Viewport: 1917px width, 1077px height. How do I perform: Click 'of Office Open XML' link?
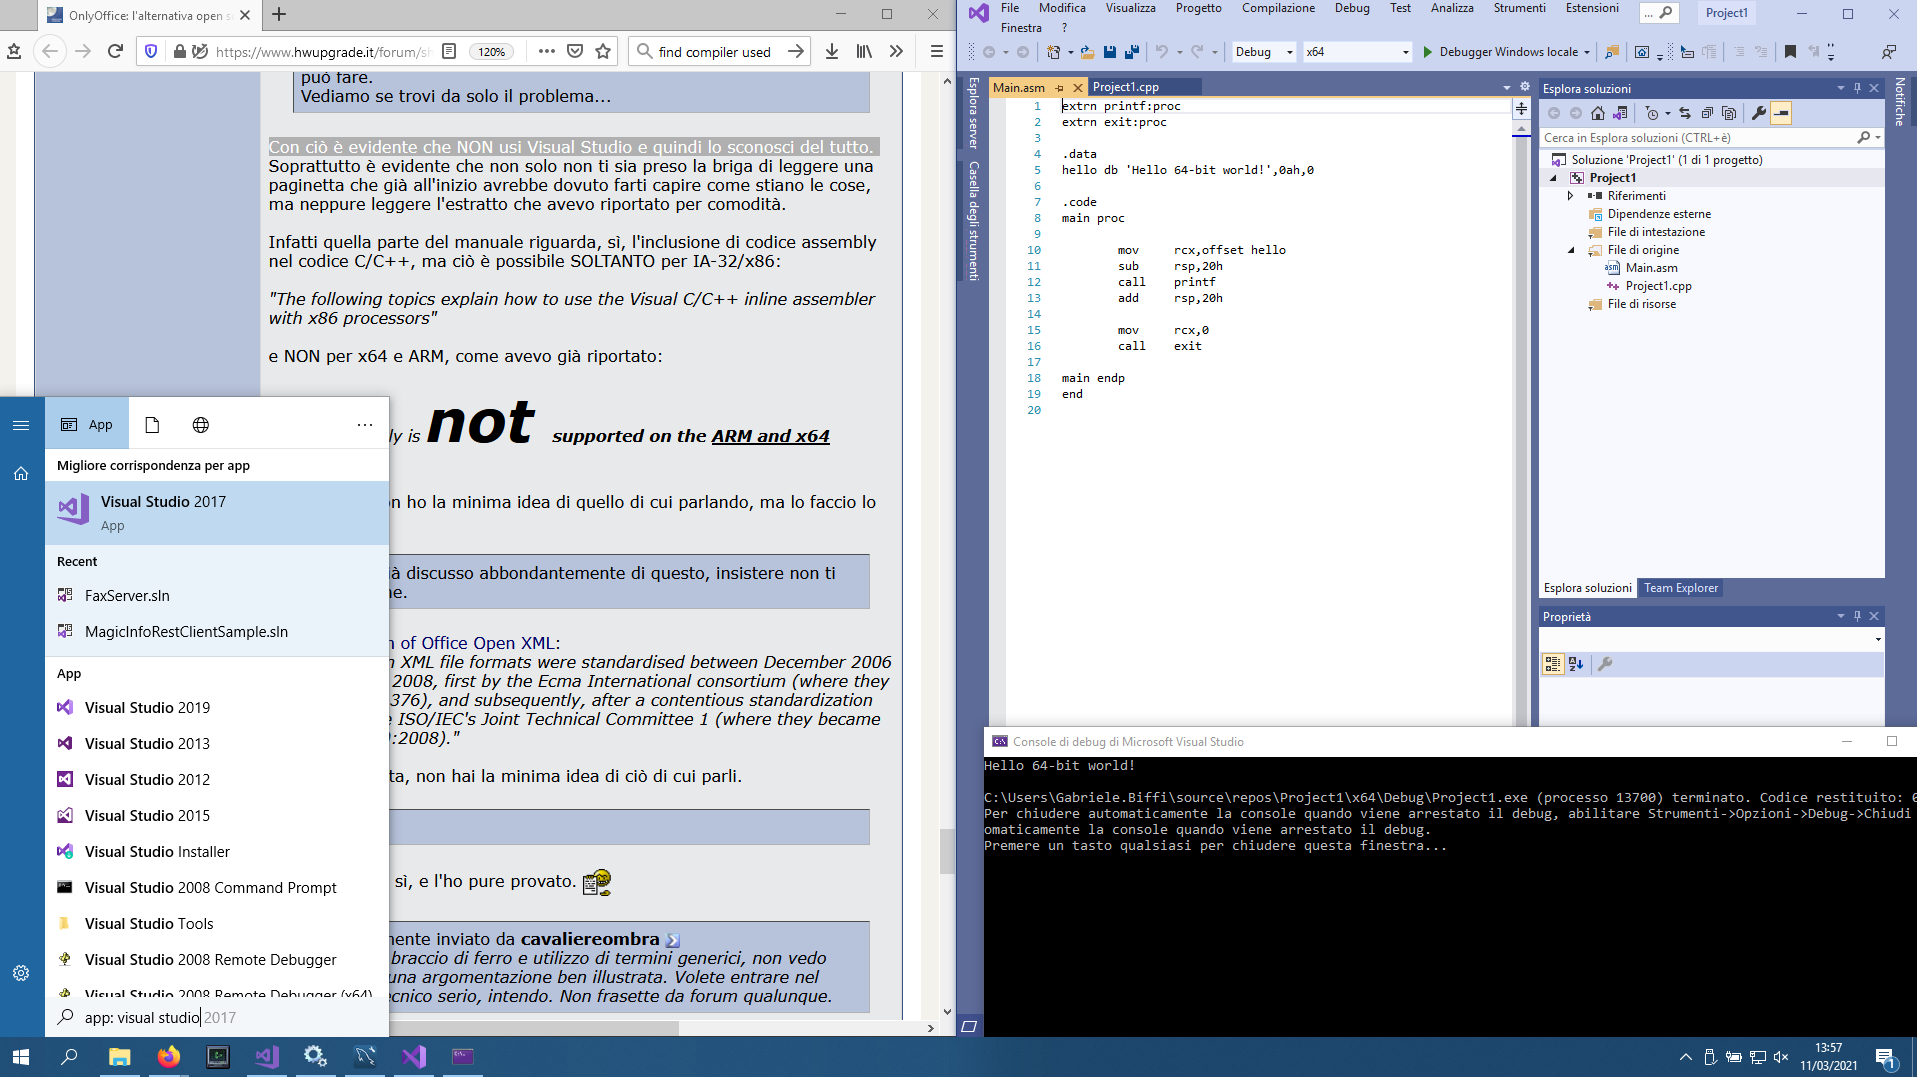[480, 643]
